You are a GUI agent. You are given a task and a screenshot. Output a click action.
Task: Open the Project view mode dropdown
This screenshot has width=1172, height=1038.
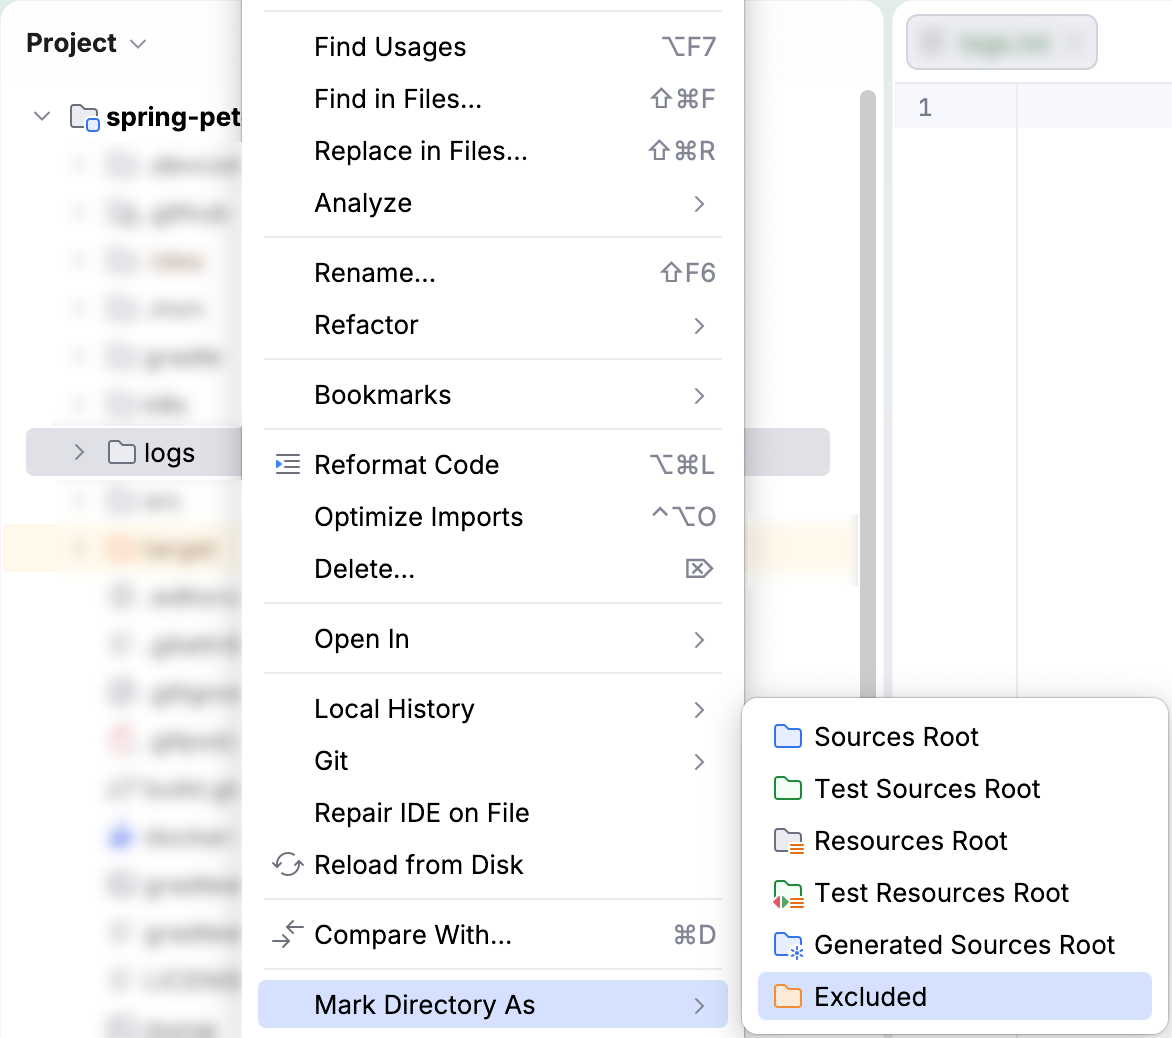pyautogui.click(x=138, y=43)
